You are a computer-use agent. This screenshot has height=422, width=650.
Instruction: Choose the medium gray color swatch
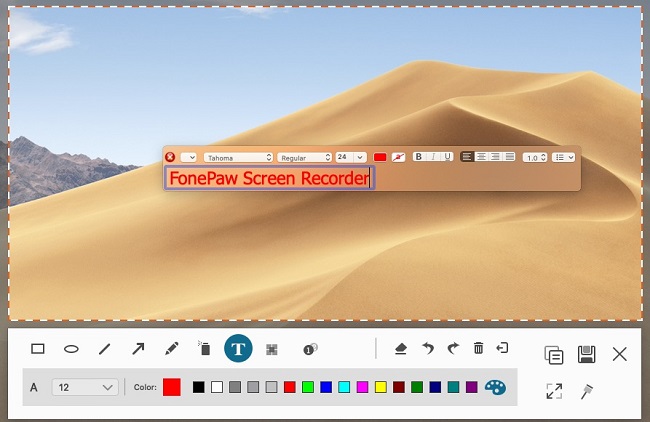pos(253,387)
